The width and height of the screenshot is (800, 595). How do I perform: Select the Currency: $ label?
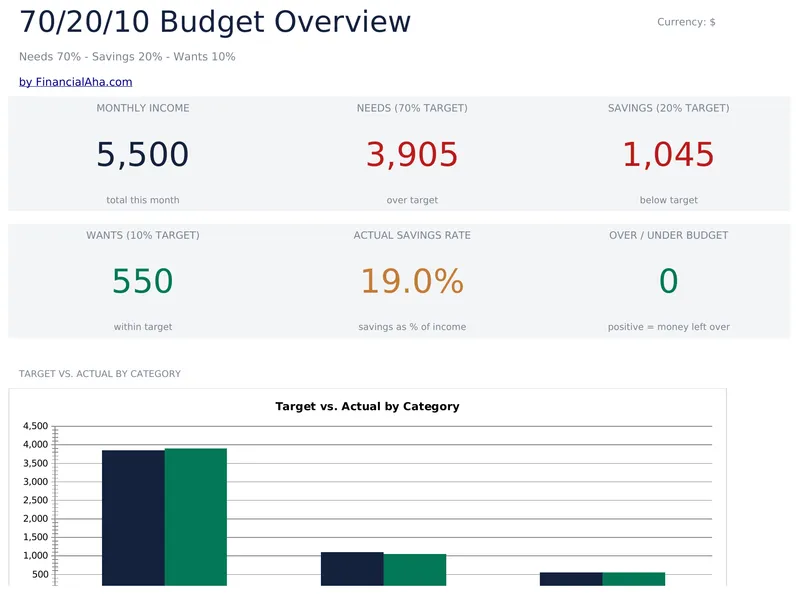686,22
